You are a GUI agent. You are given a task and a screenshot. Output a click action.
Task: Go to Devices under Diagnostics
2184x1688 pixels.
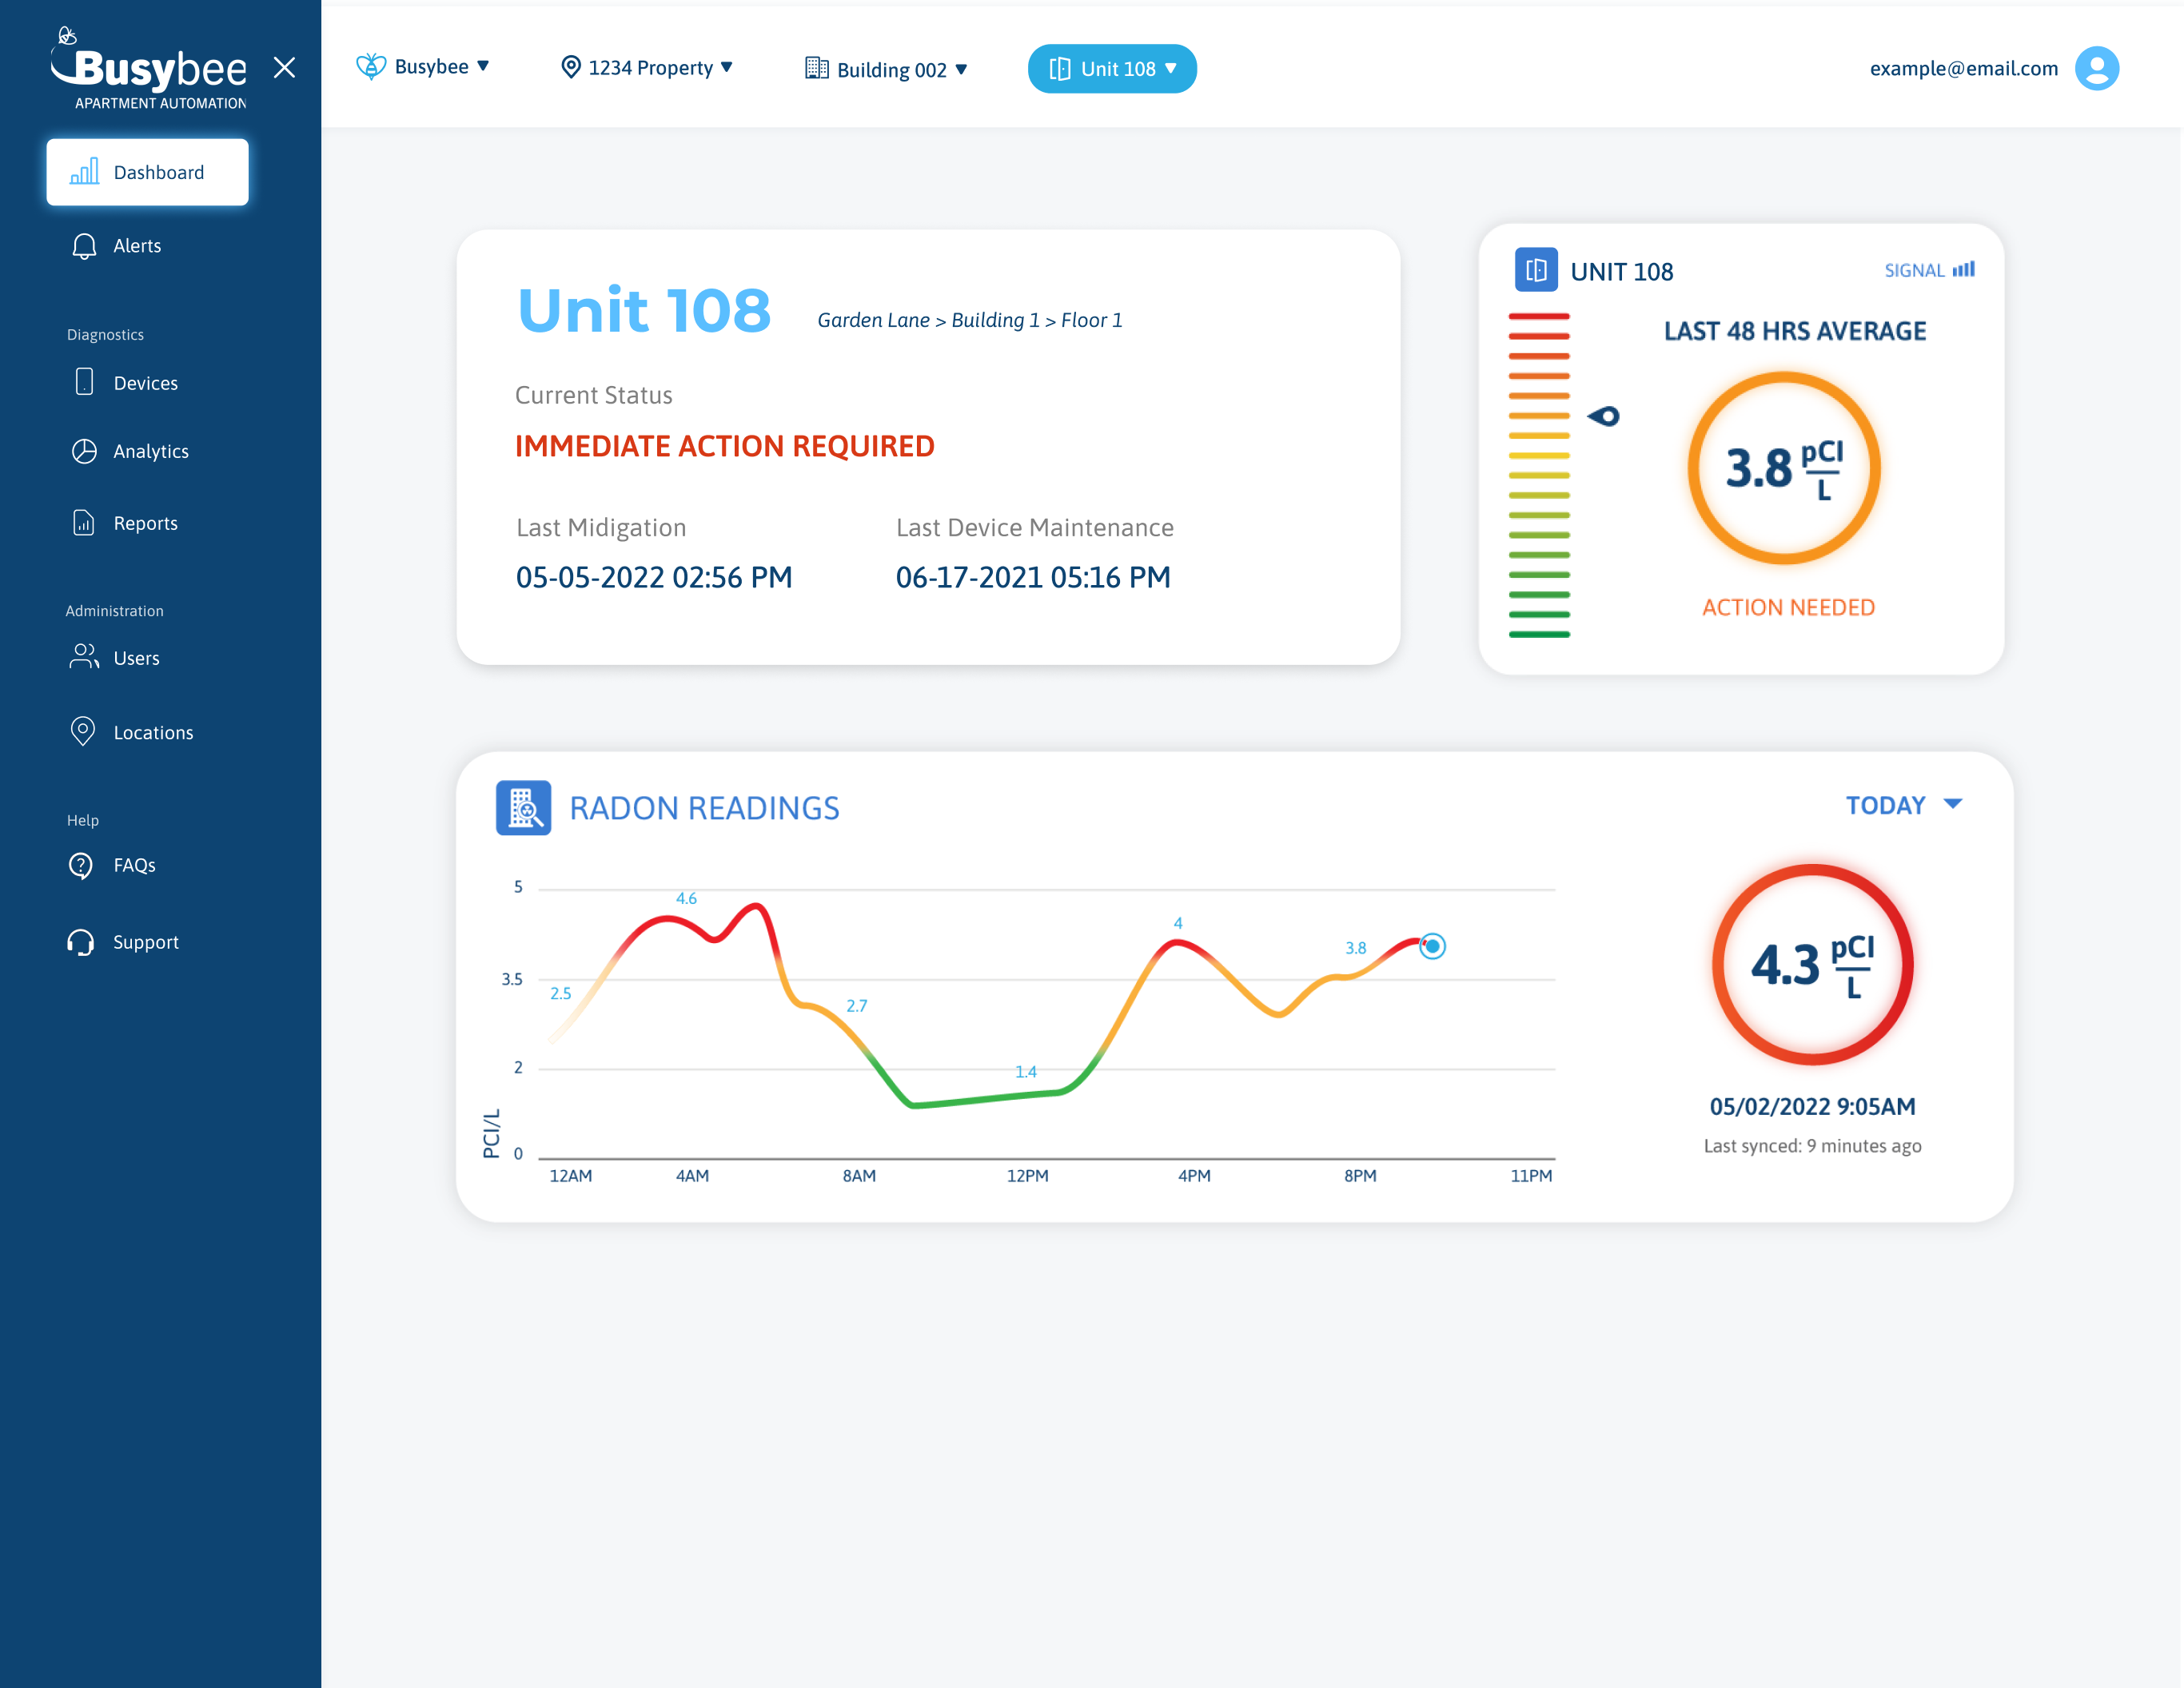coord(145,383)
